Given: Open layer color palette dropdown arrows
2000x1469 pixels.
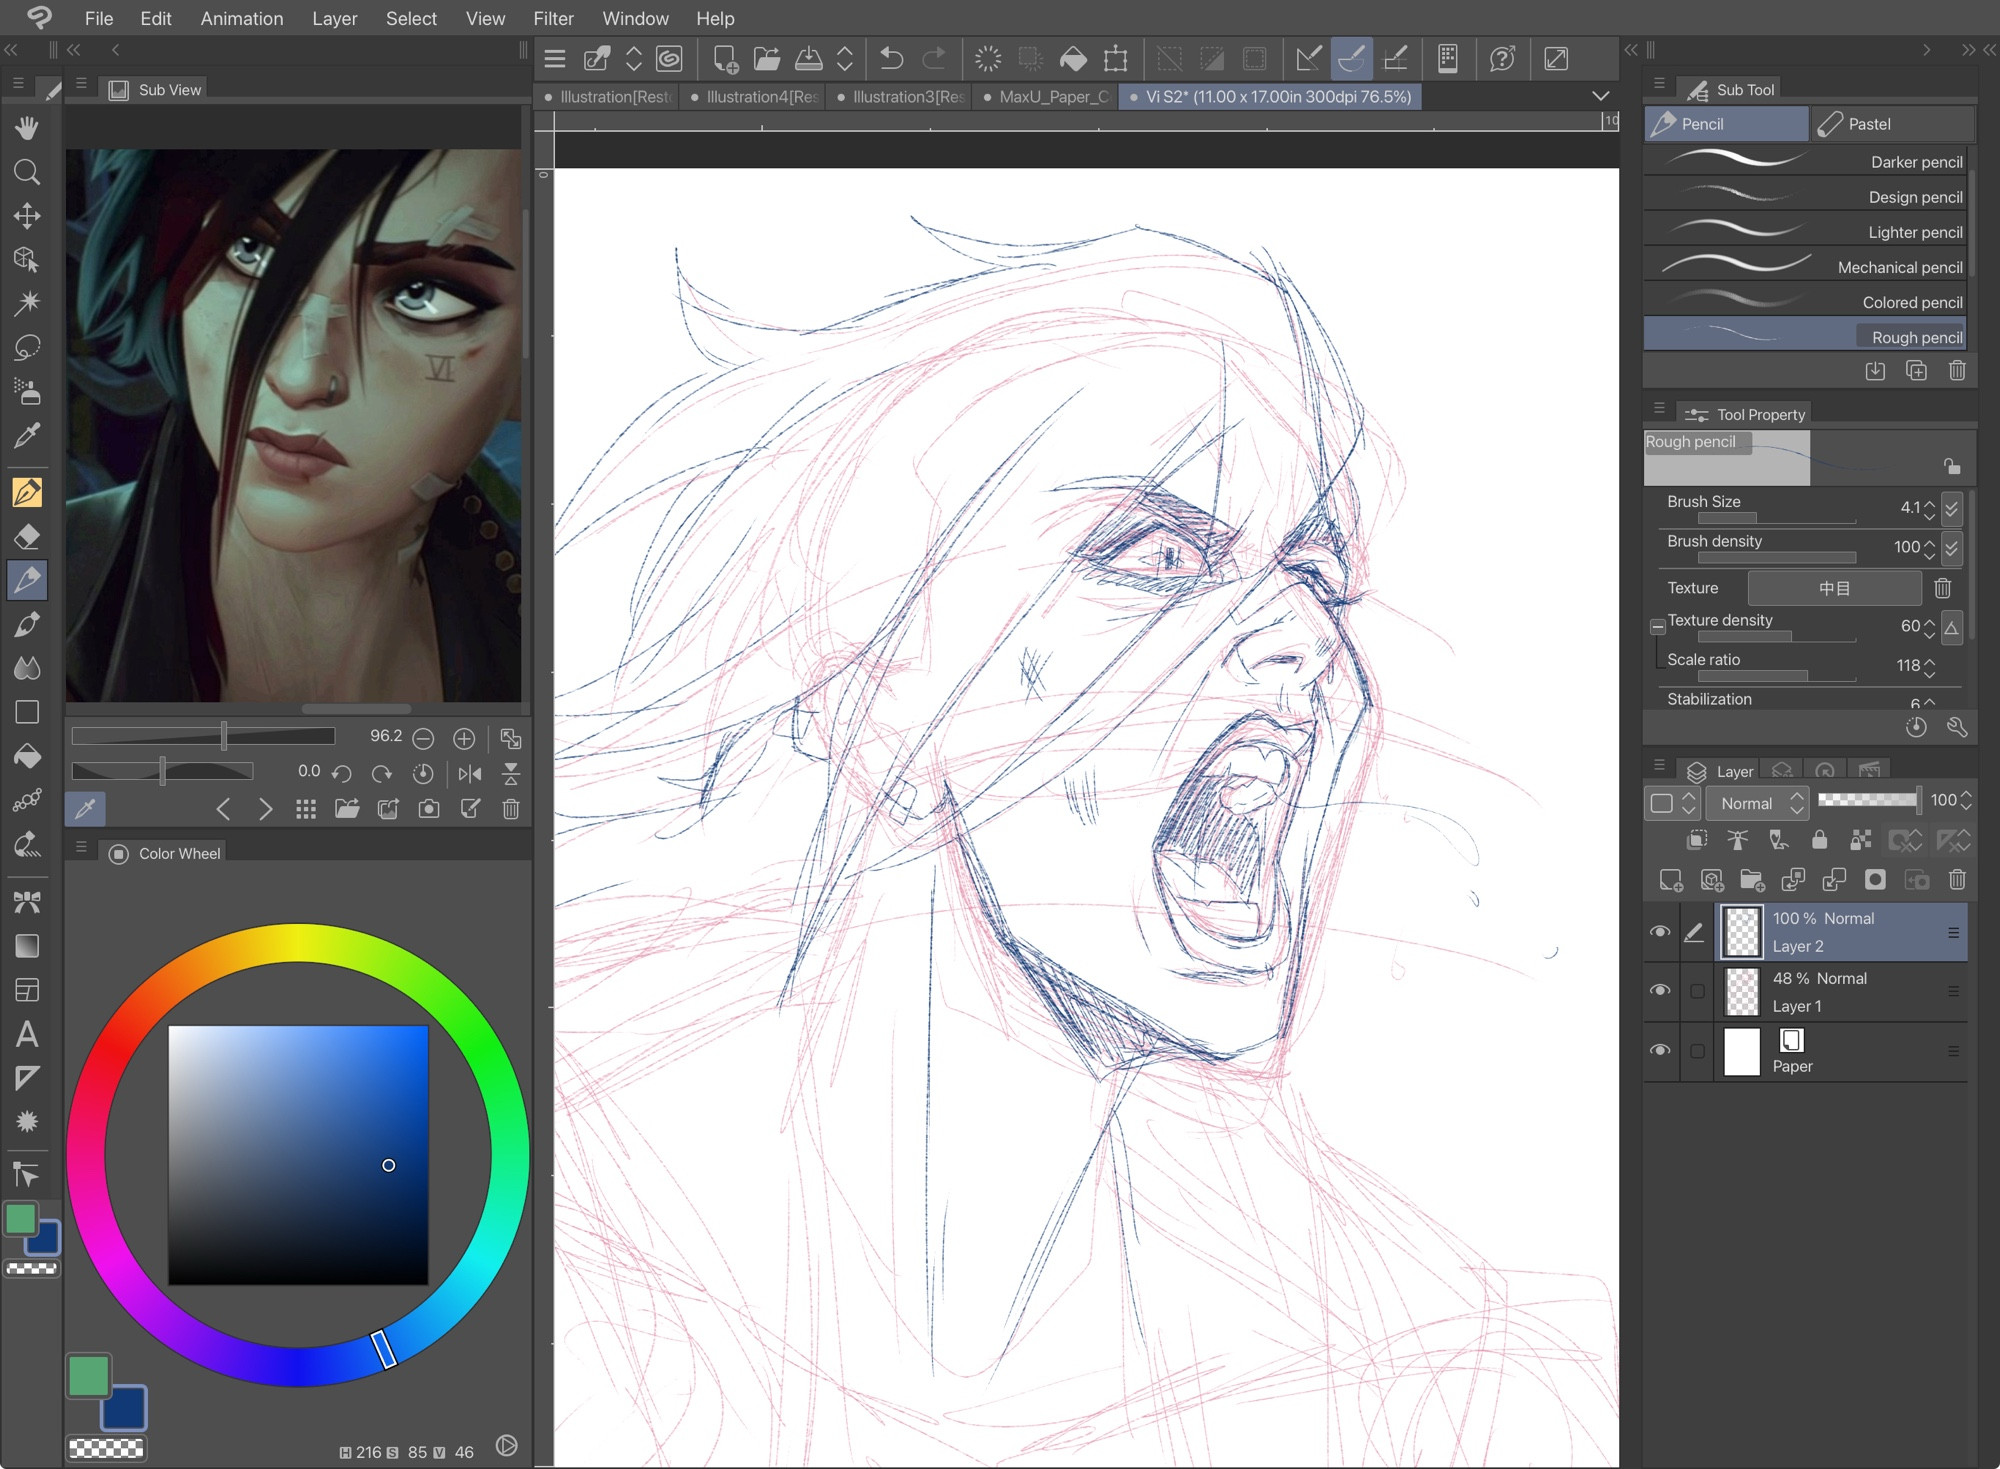Looking at the screenshot, I should pyautogui.click(x=1672, y=803).
